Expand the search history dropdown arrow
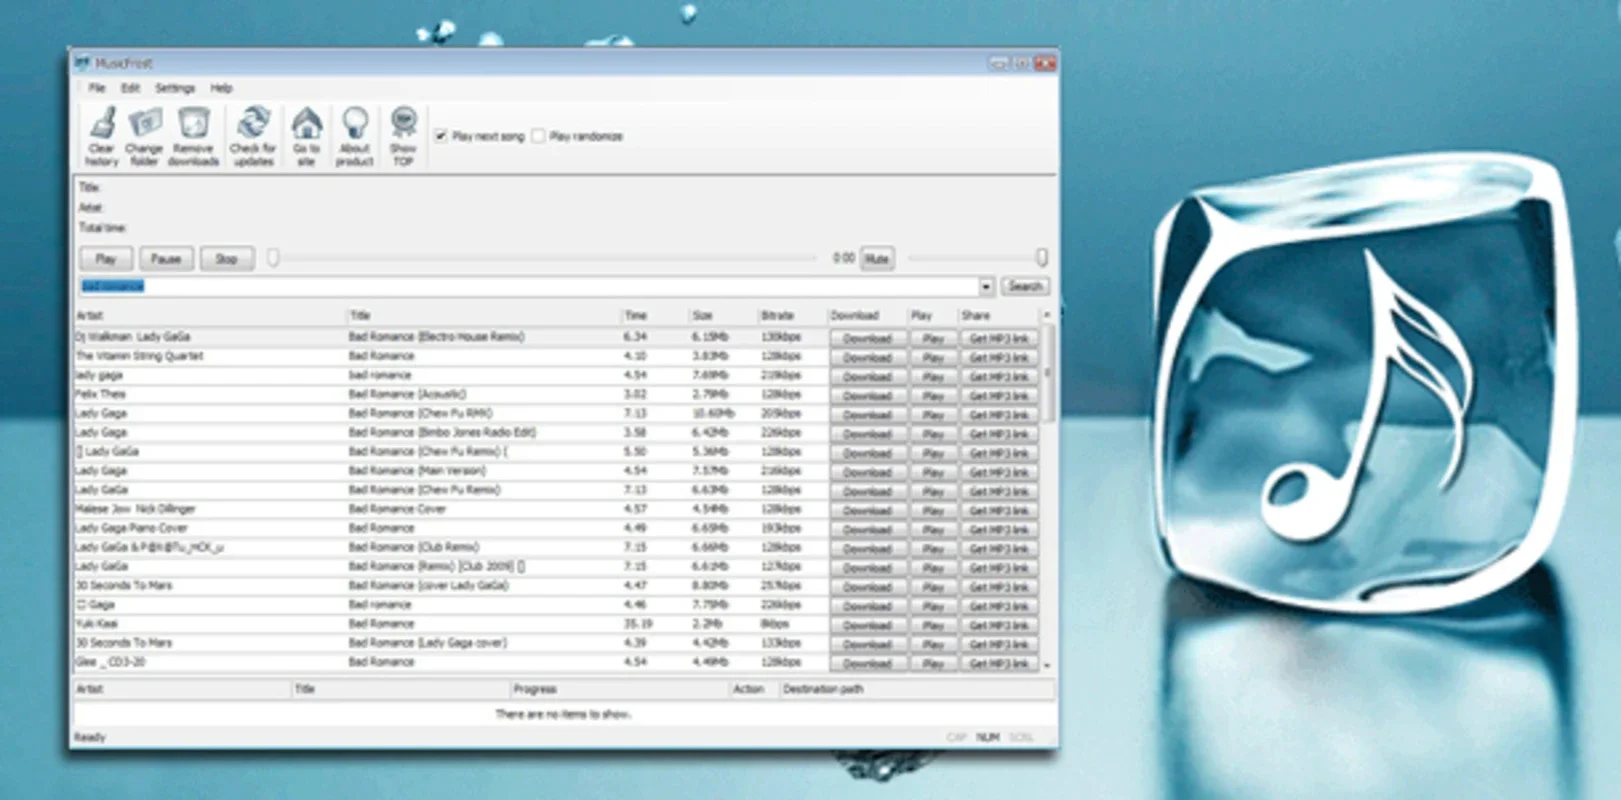Screen dimensions: 1621x800 pos(986,287)
